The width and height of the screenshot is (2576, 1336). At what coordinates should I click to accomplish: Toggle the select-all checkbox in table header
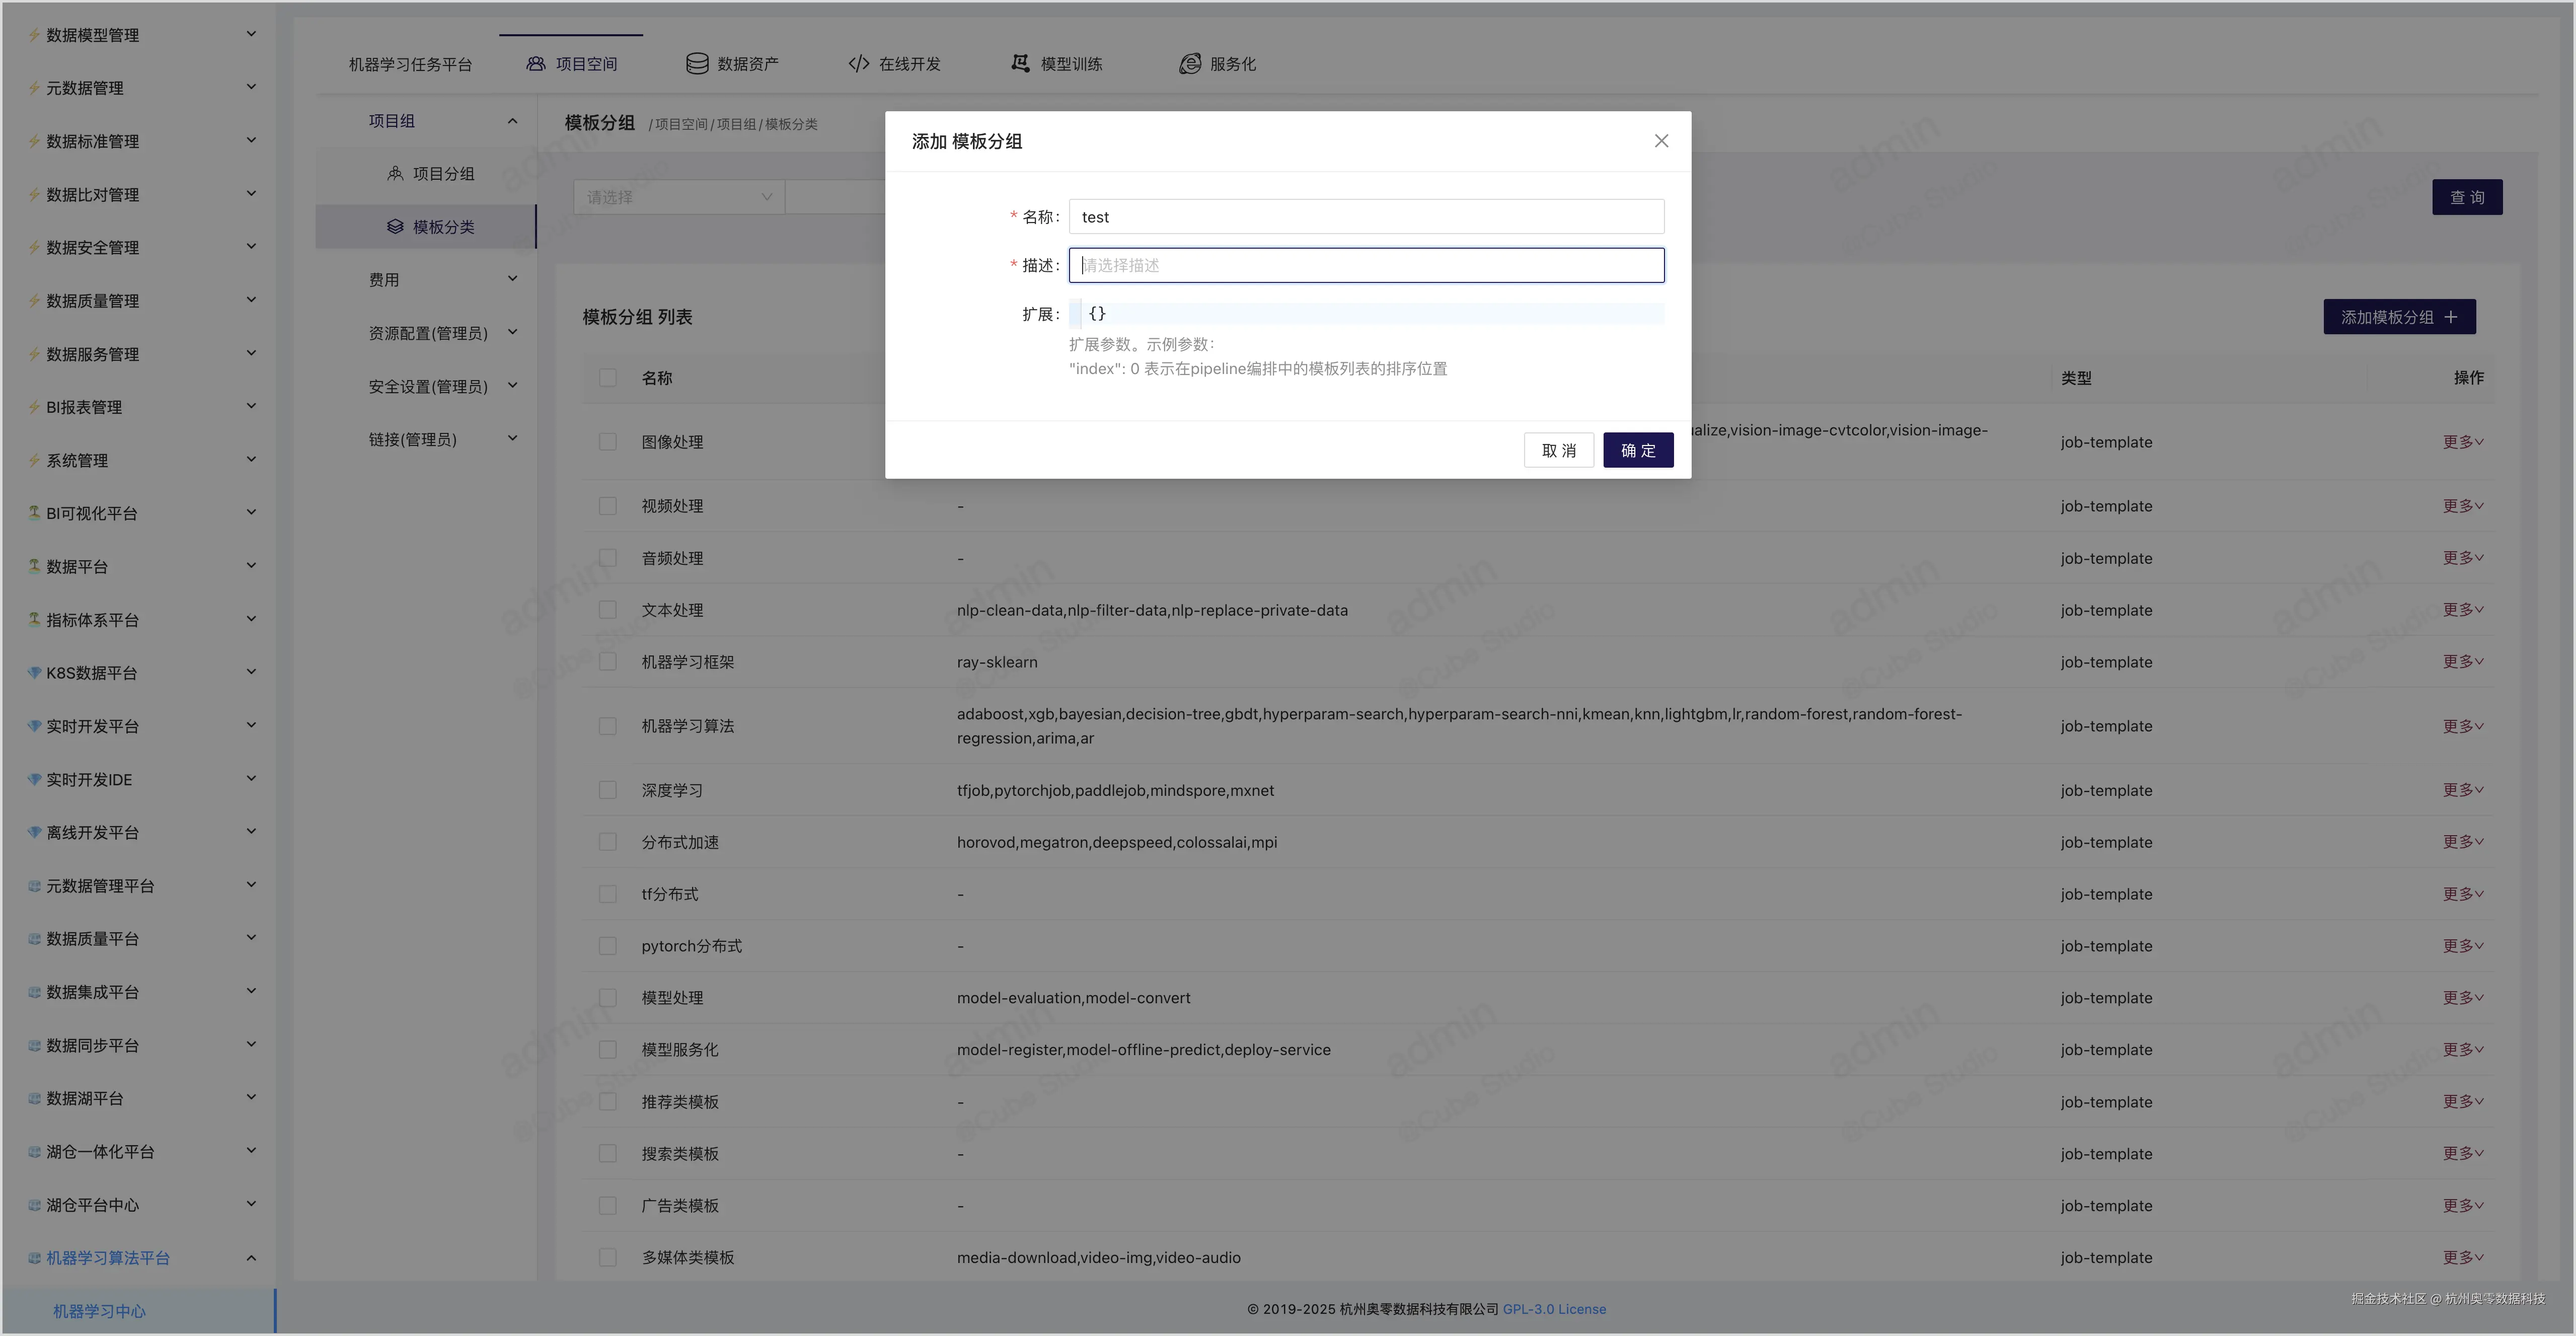(607, 378)
